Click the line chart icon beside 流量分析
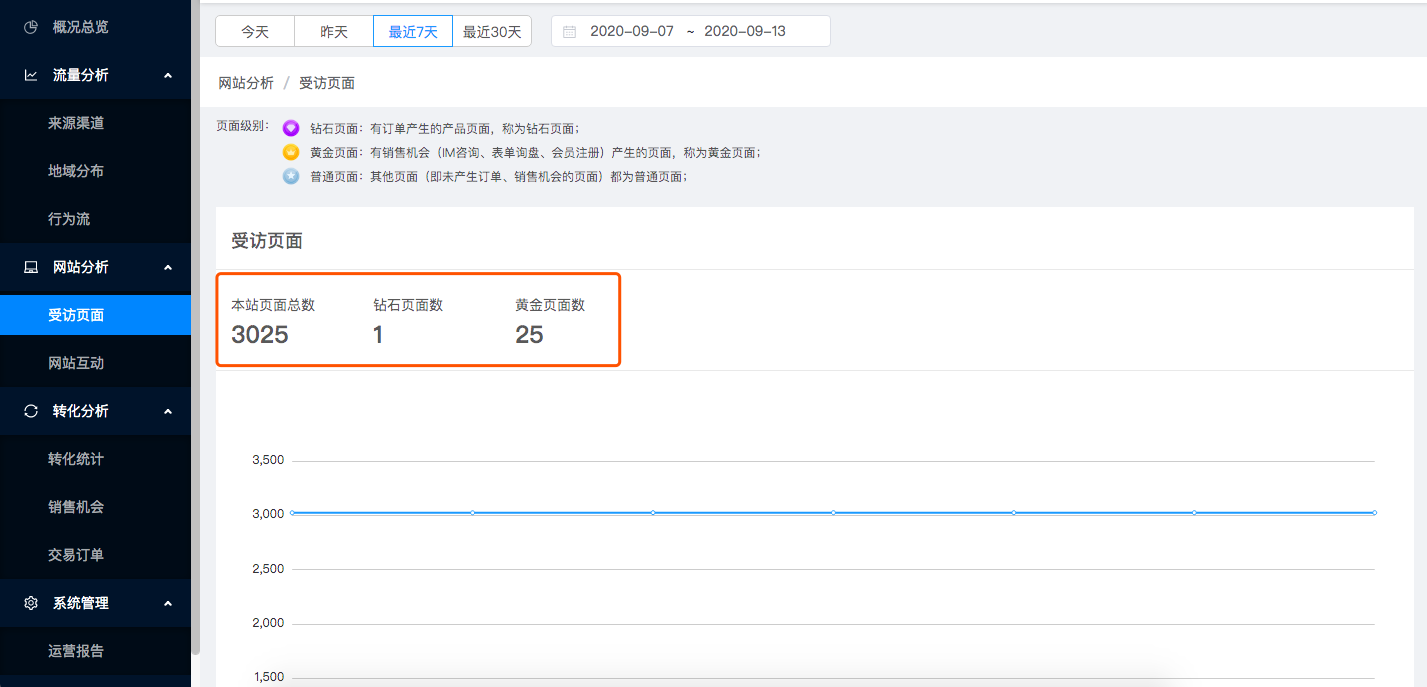The width and height of the screenshot is (1427, 687). [31, 75]
